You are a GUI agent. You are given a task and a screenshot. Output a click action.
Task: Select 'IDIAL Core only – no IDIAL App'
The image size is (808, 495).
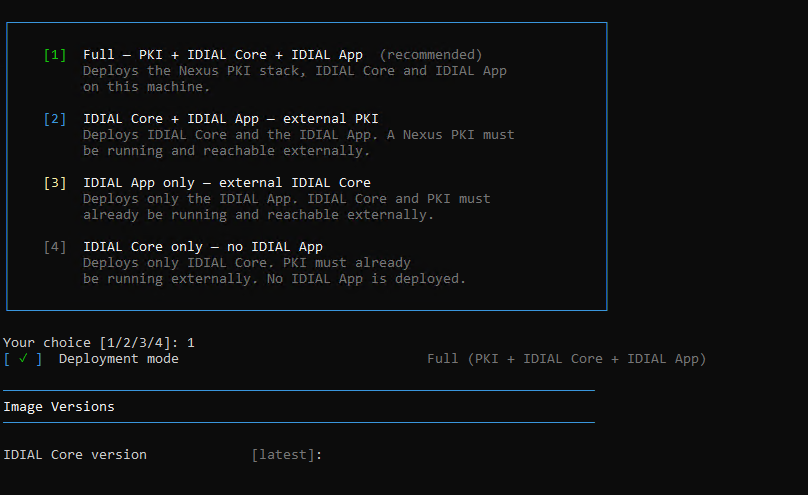(x=203, y=247)
